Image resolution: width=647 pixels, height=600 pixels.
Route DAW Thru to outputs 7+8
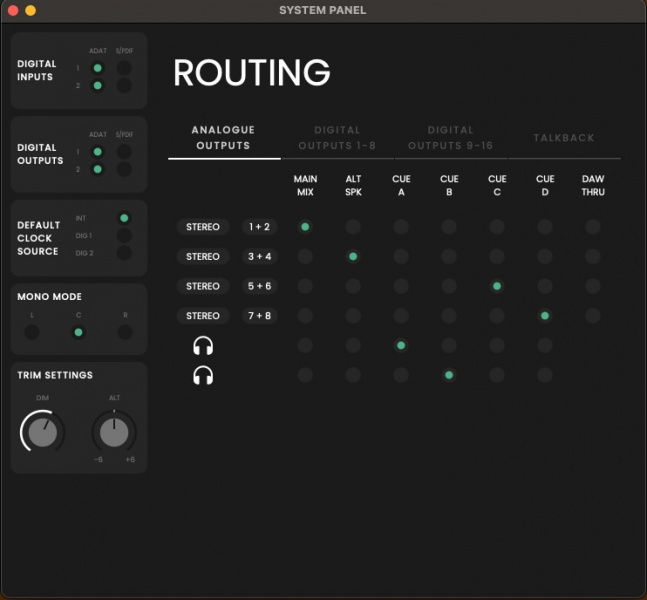[593, 316]
